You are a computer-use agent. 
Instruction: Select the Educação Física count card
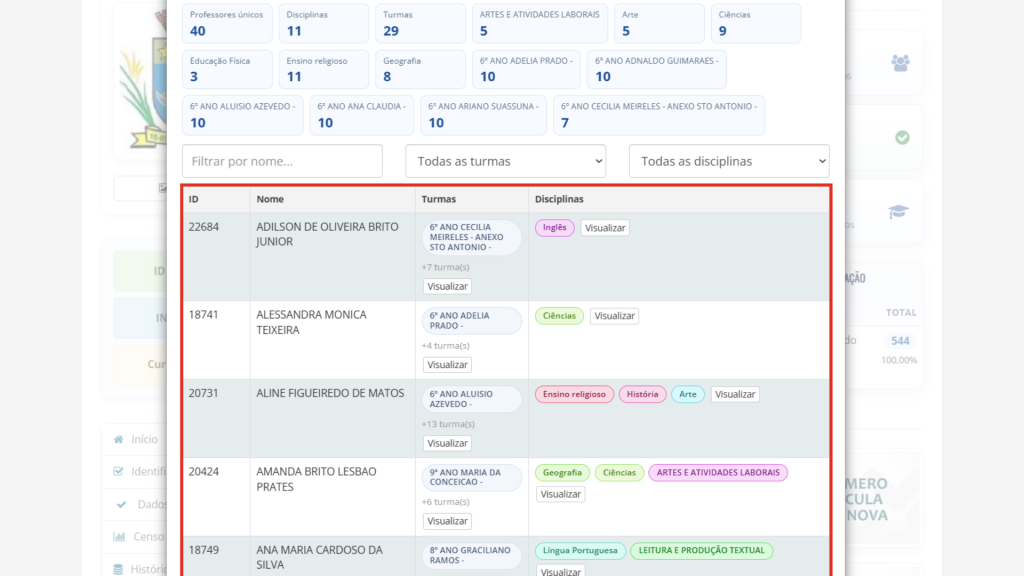pos(227,69)
